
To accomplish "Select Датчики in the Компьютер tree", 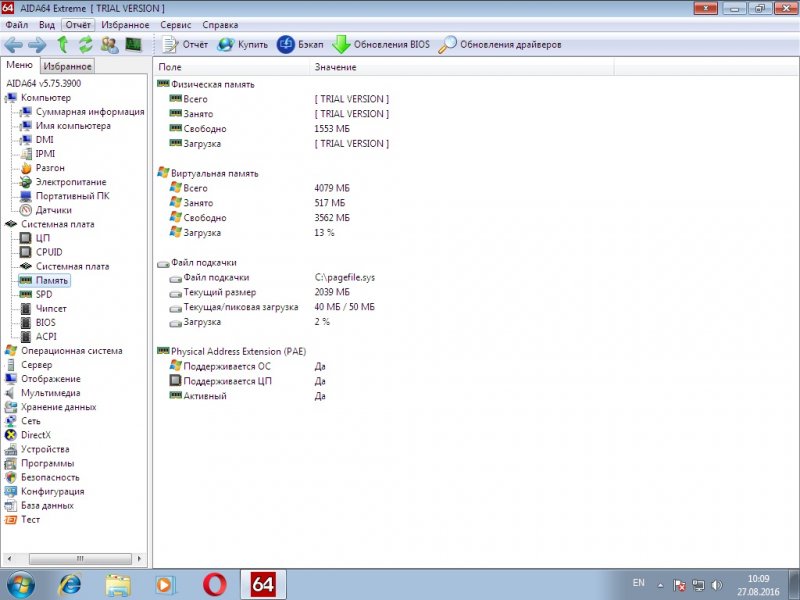I will click(53, 210).
